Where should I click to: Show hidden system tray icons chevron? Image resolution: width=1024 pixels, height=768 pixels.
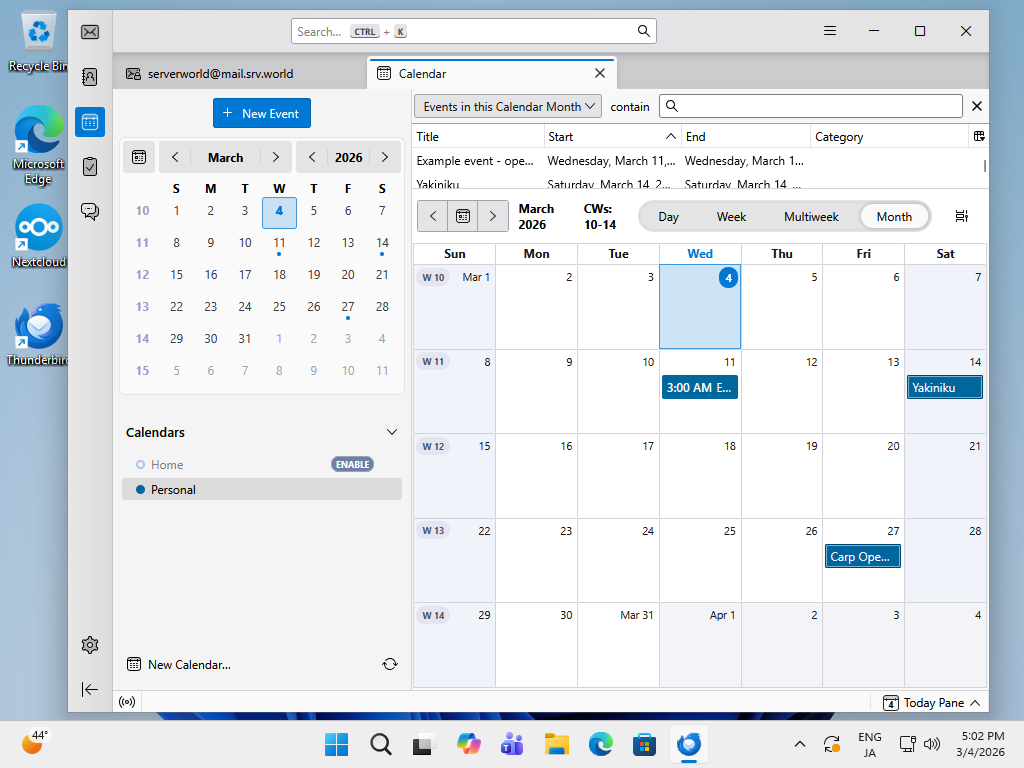pos(799,744)
